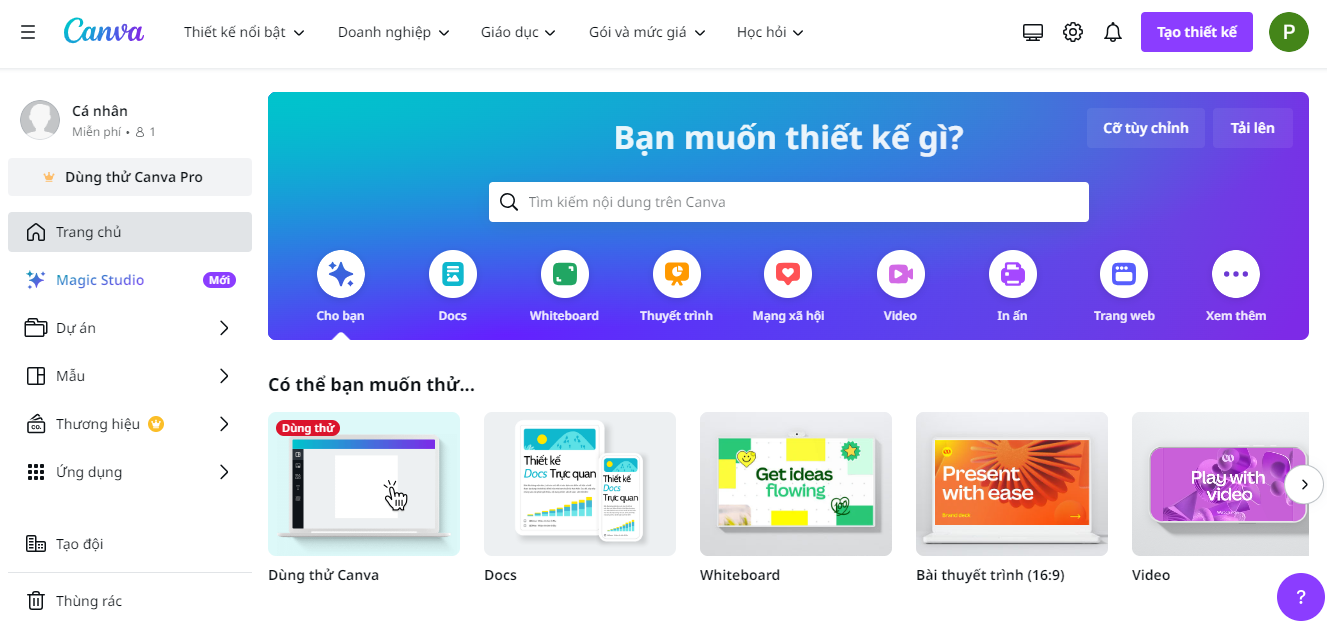This screenshot has height=626, width=1327.
Task: Select the Whiteboard category icon
Action: click(565, 274)
